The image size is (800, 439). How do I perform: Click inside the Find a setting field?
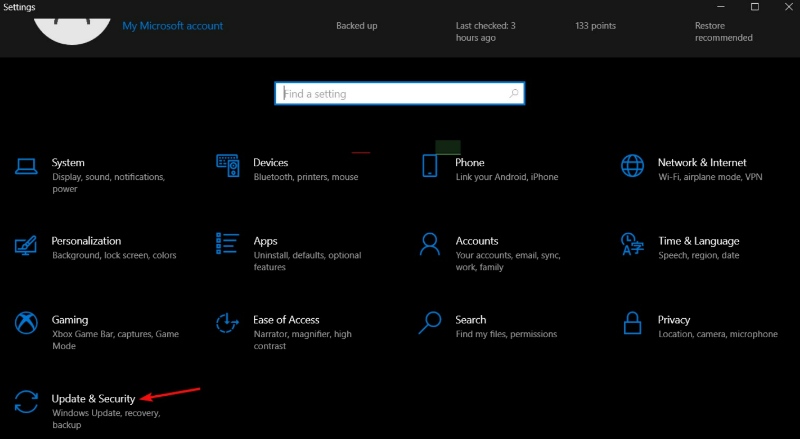[399, 93]
